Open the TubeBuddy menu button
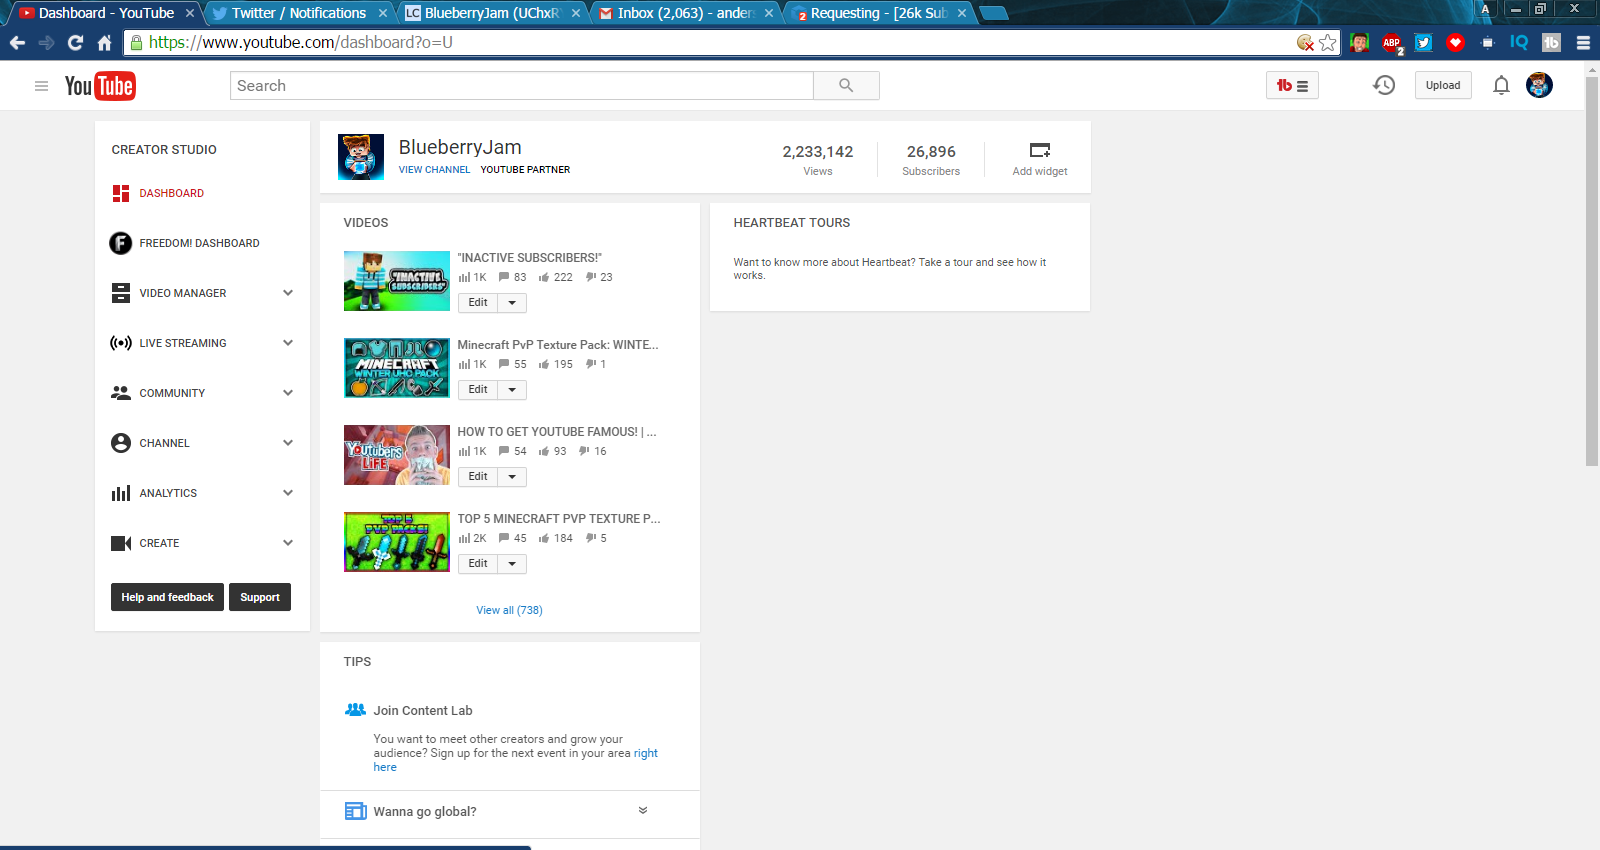This screenshot has width=1600, height=850. [1292, 86]
